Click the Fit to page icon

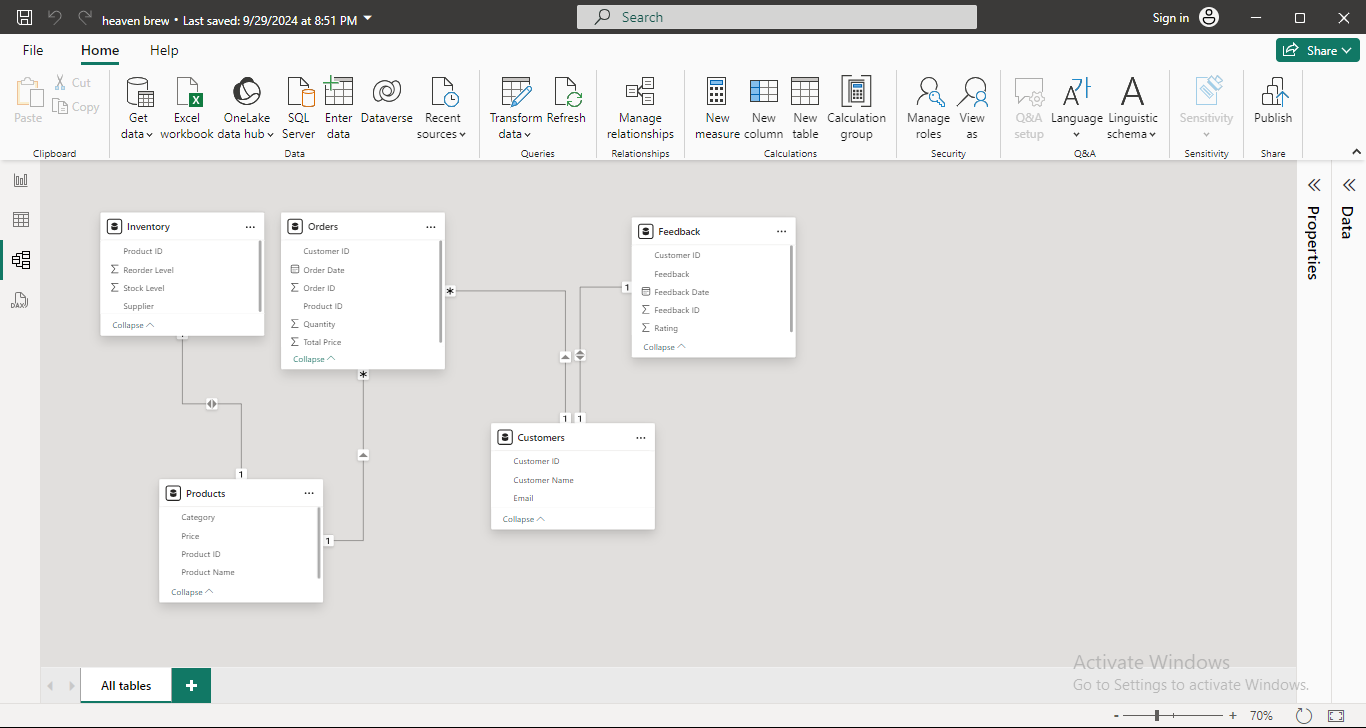pos(1336,716)
